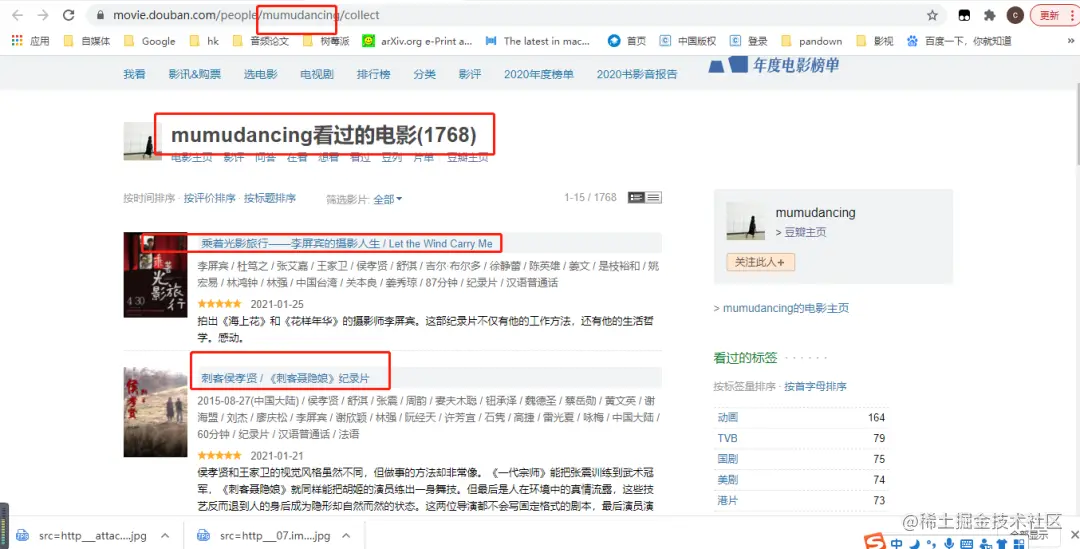Image resolution: width=1080 pixels, height=549 pixels.
Task: Open the 首页 bookmark
Action: click(x=627, y=41)
